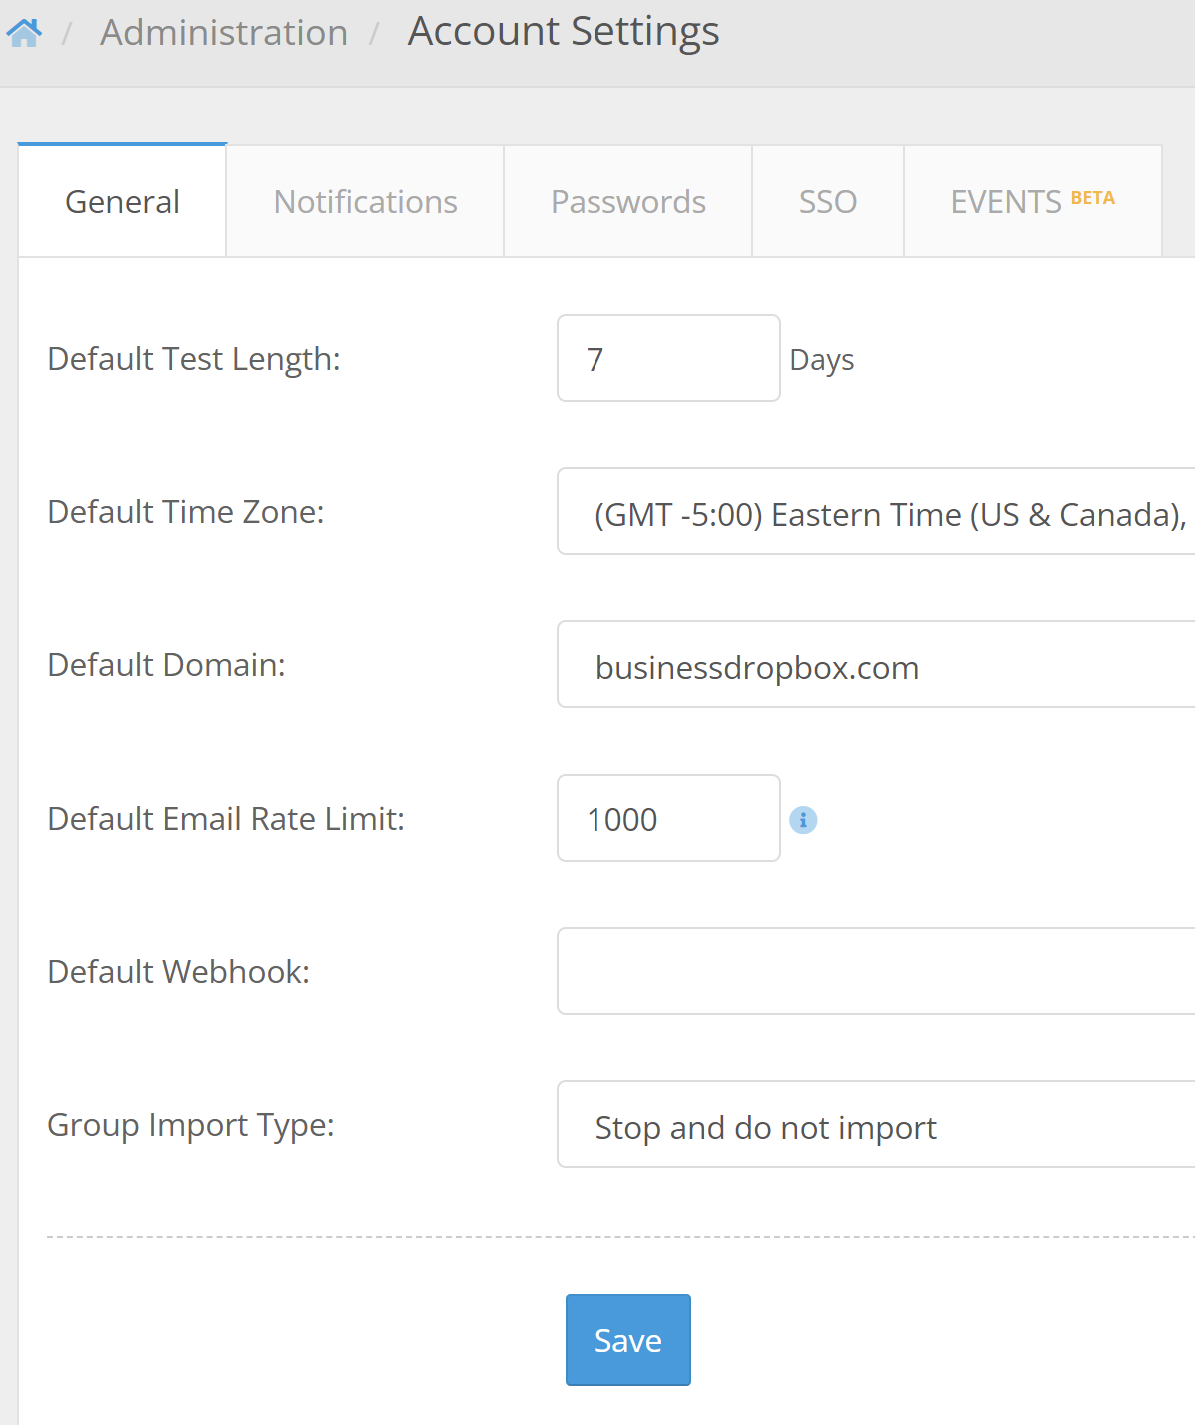Switch to the General tab

(122, 202)
